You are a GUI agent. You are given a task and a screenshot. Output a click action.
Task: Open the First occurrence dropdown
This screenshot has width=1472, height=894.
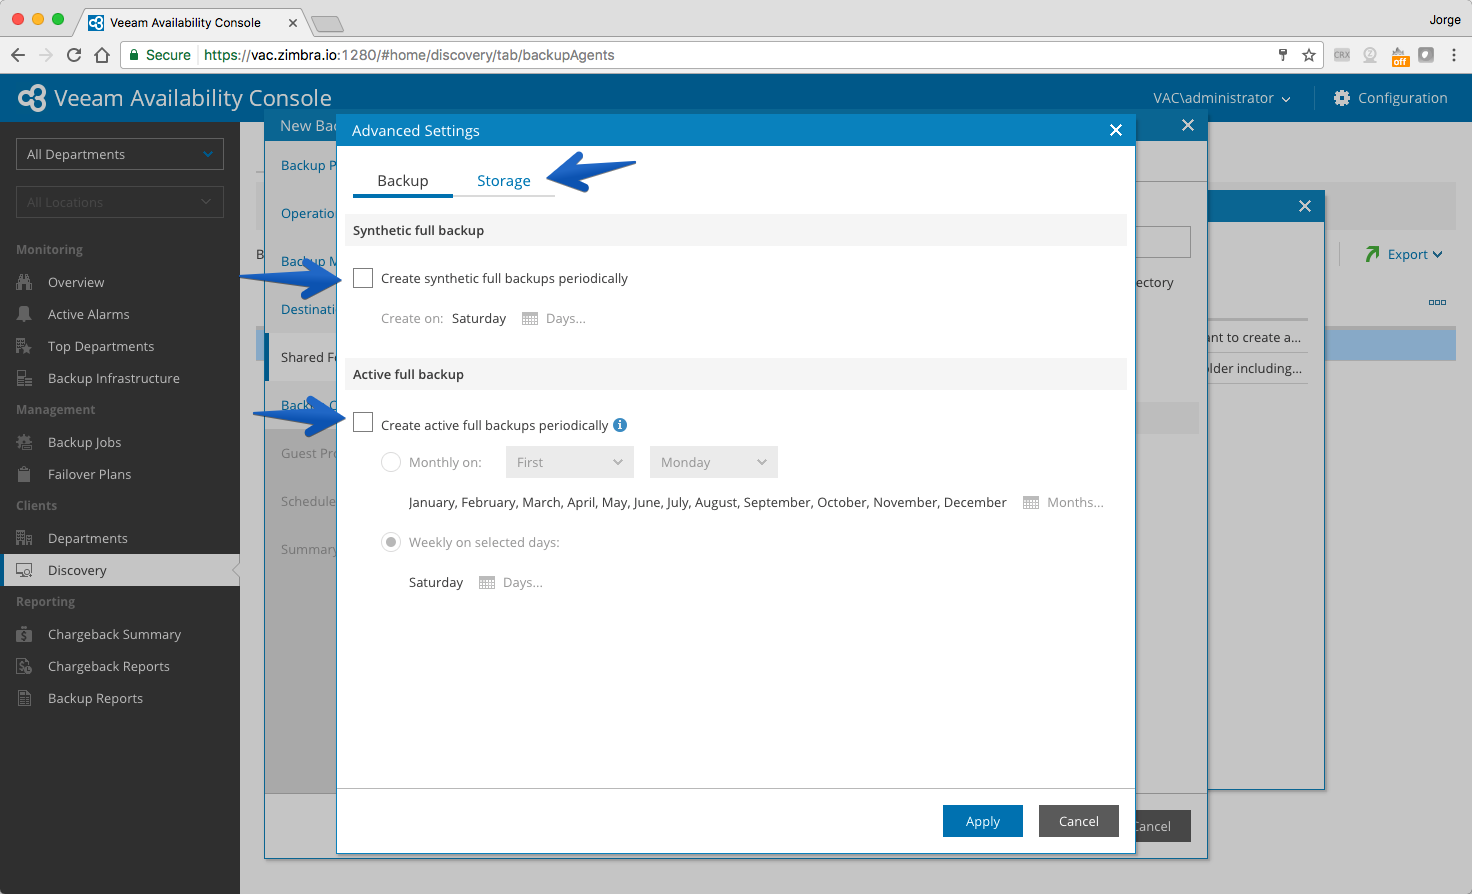(x=570, y=462)
